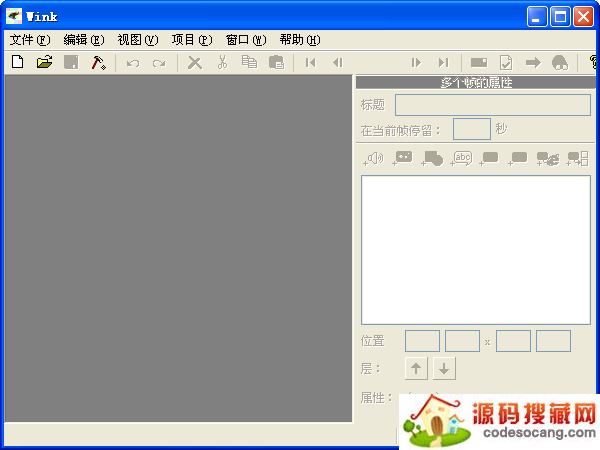Image resolution: width=600 pixels, height=450 pixels.
Task: Click the Delete X icon in toolbar
Action: 195,62
